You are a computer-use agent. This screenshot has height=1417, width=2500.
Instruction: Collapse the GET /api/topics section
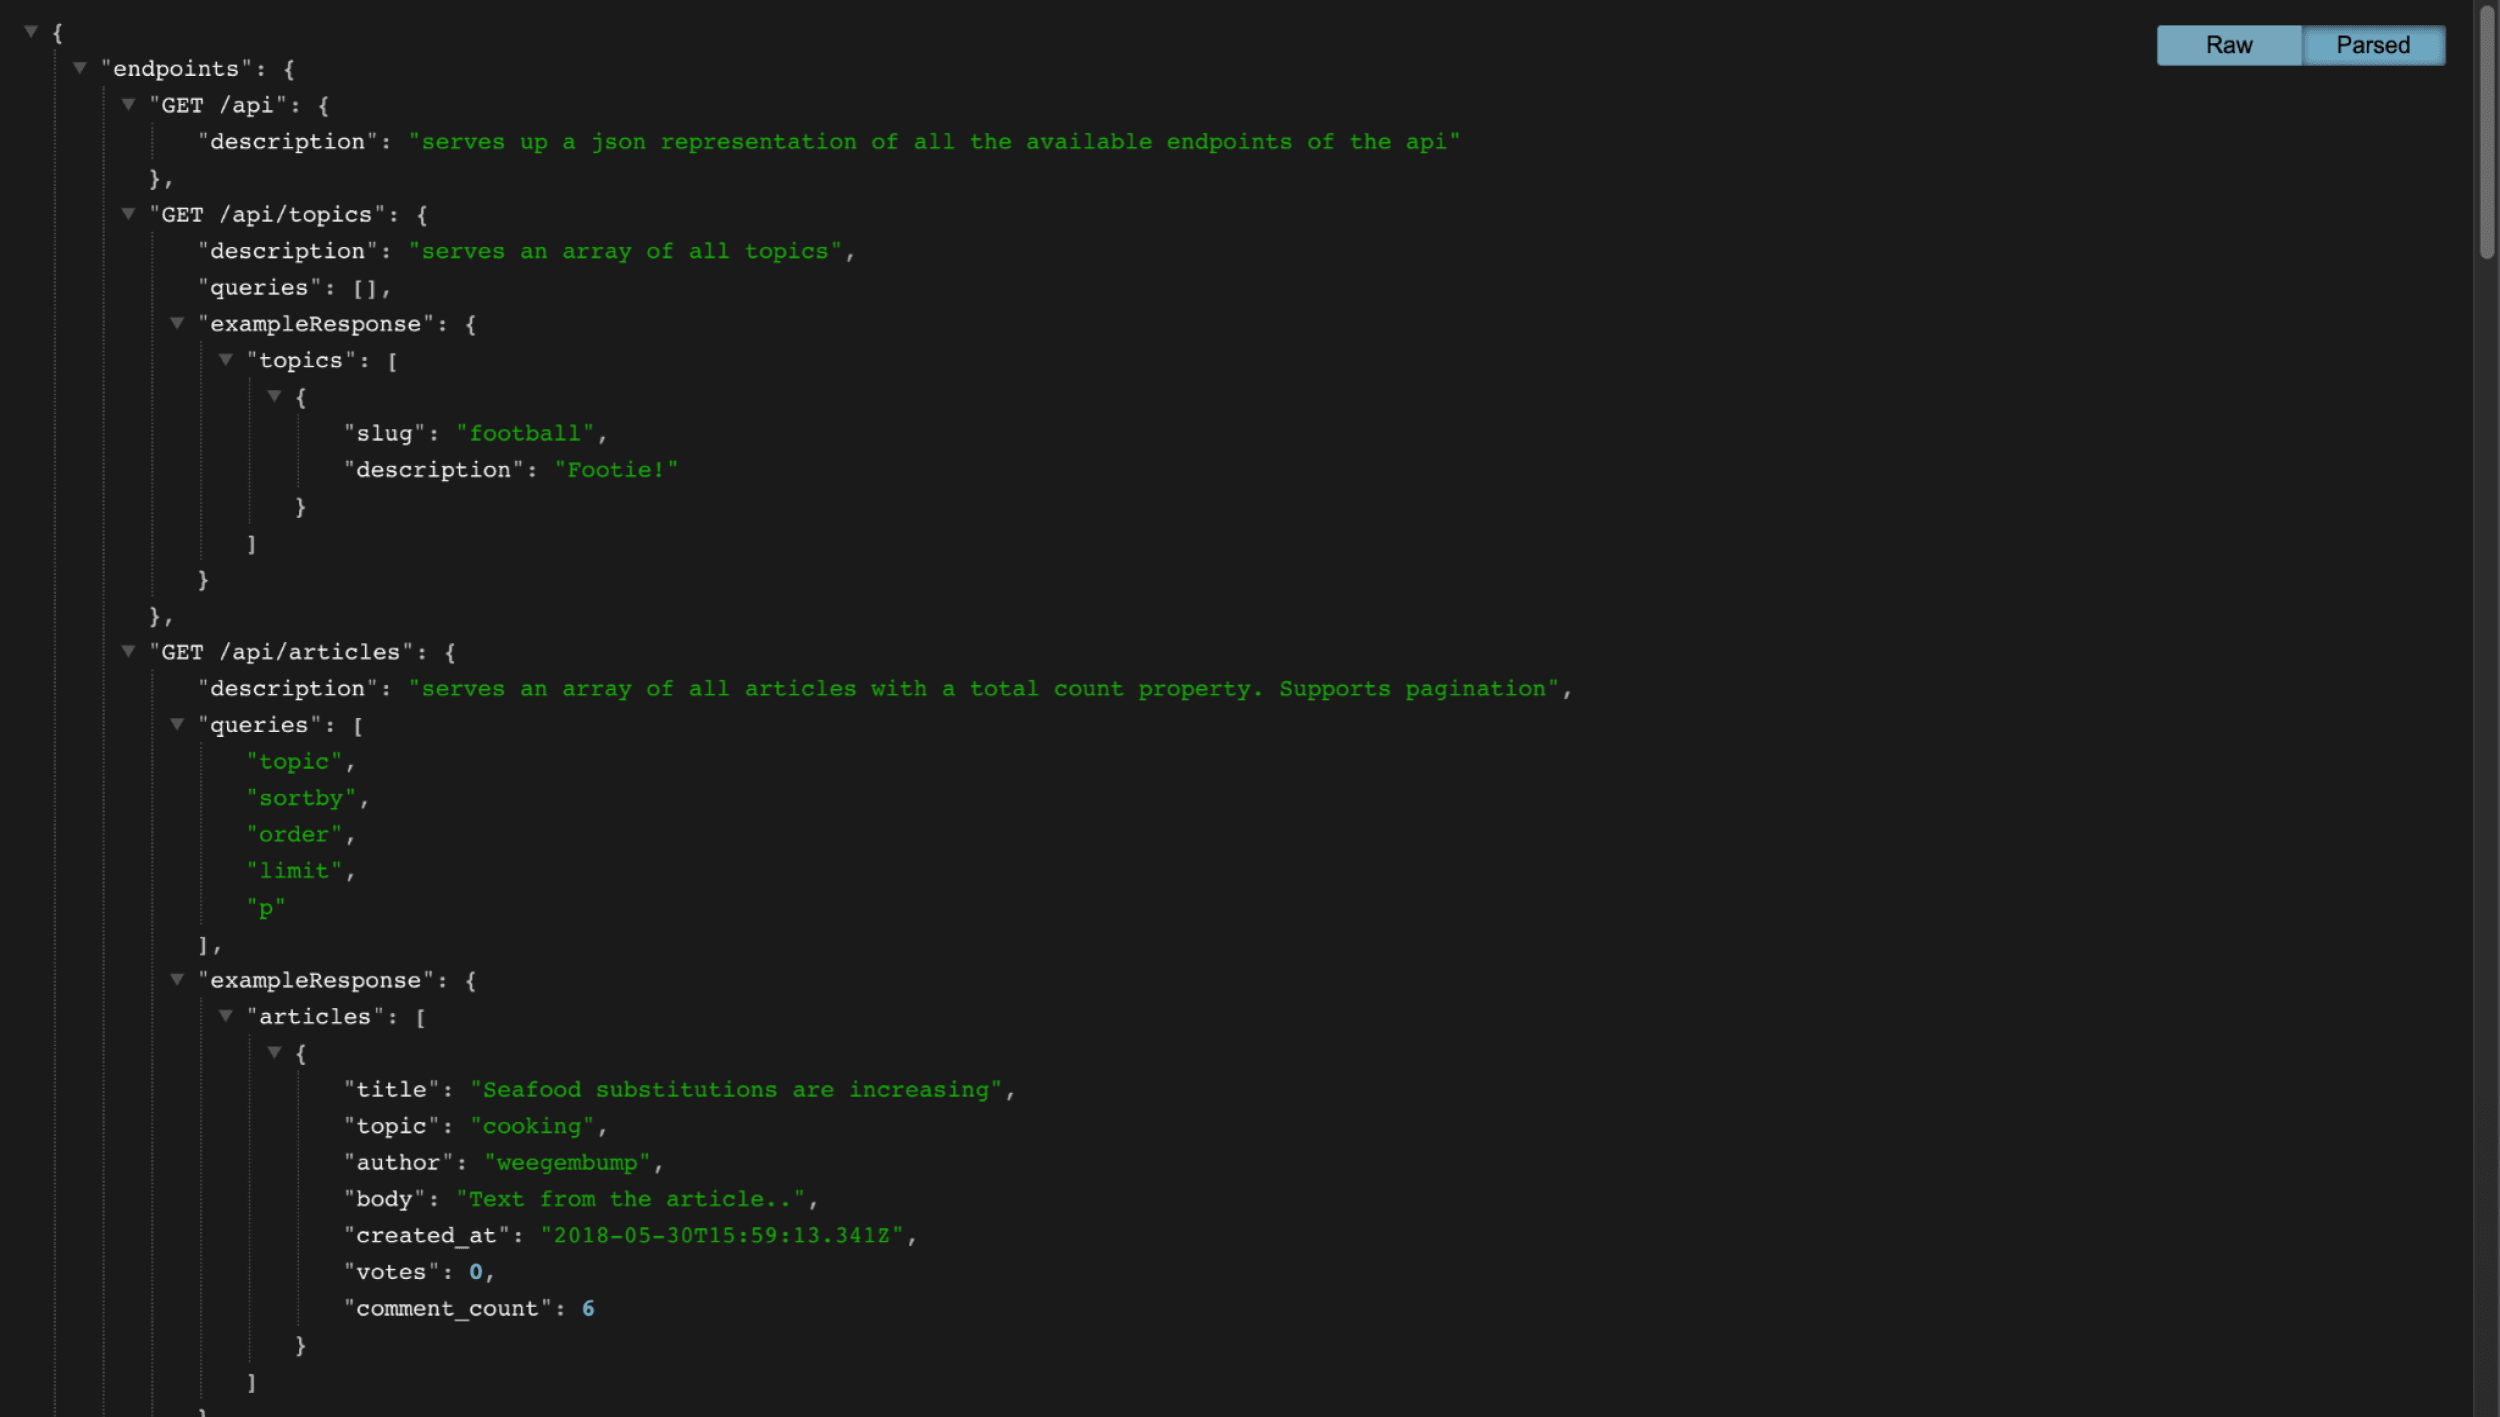pyautogui.click(x=127, y=213)
